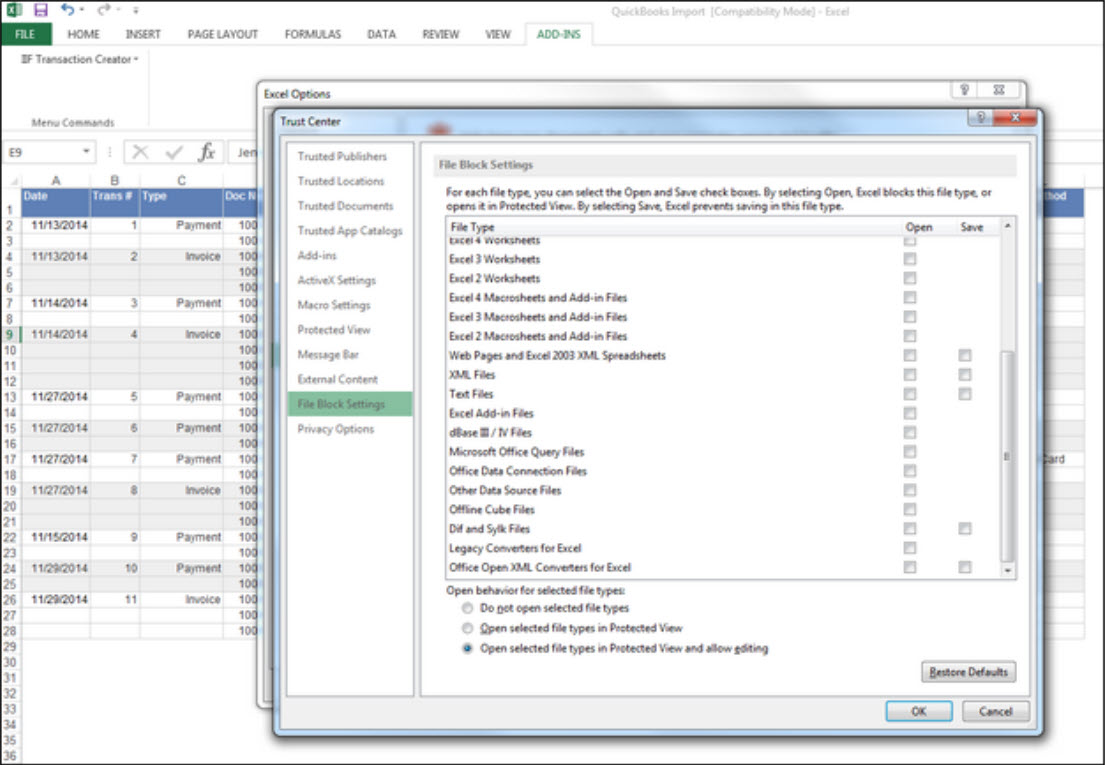The image size is (1105, 765).
Task: Select External Content in Trust Center sidebar
Action: point(338,379)
